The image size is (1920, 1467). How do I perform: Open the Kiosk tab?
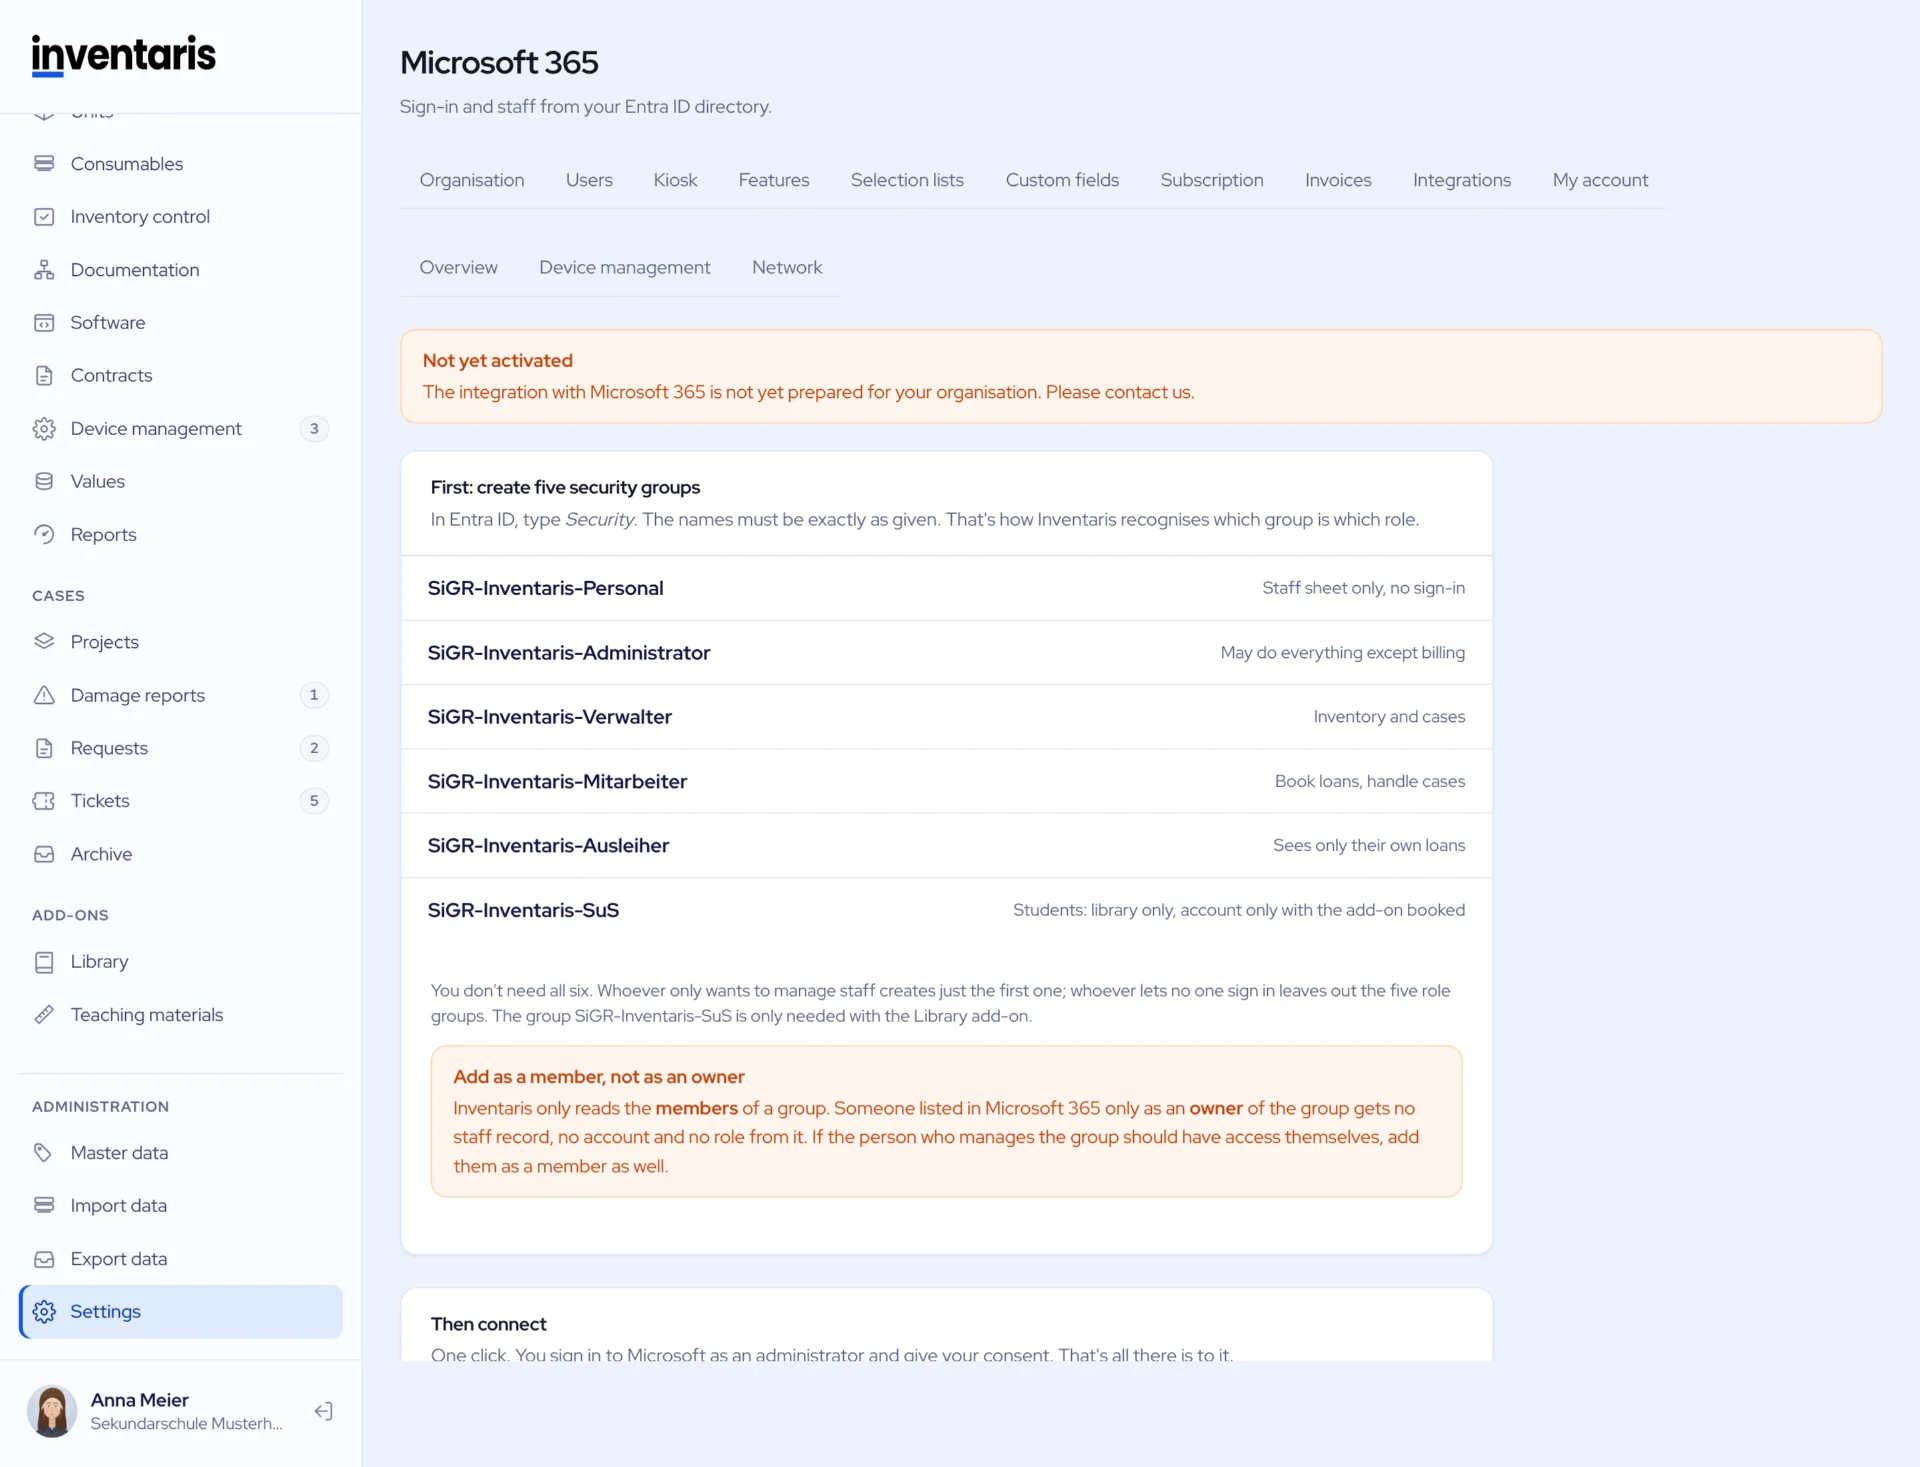(675, 180)
